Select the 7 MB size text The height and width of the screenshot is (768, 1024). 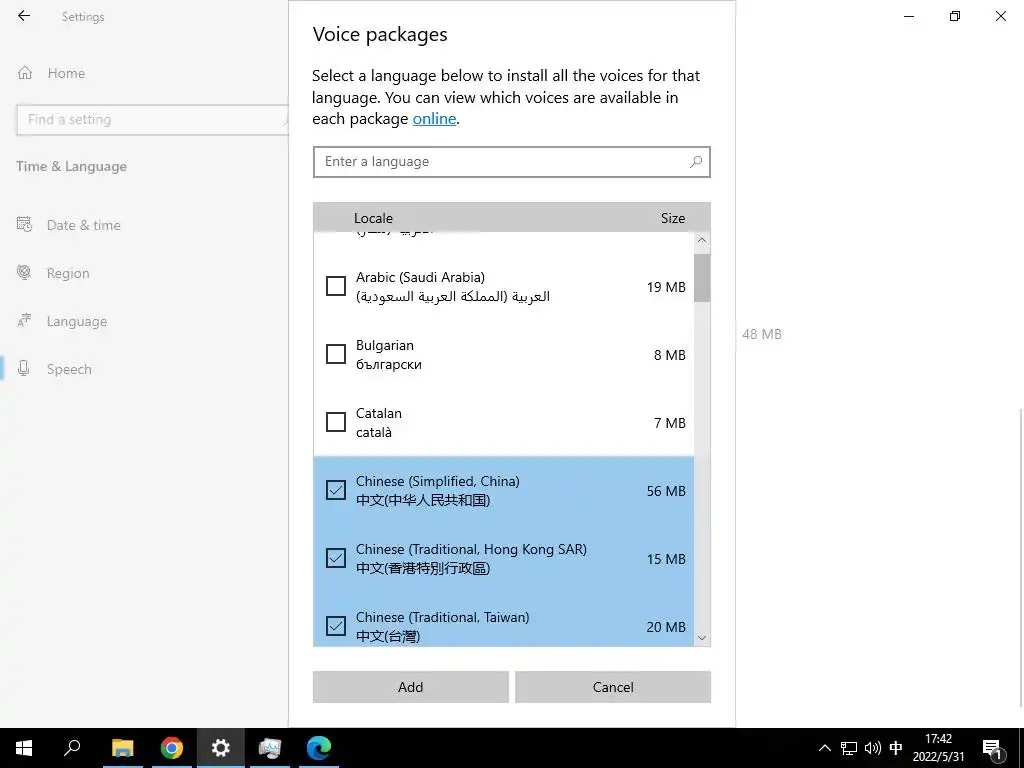(669, 423)
